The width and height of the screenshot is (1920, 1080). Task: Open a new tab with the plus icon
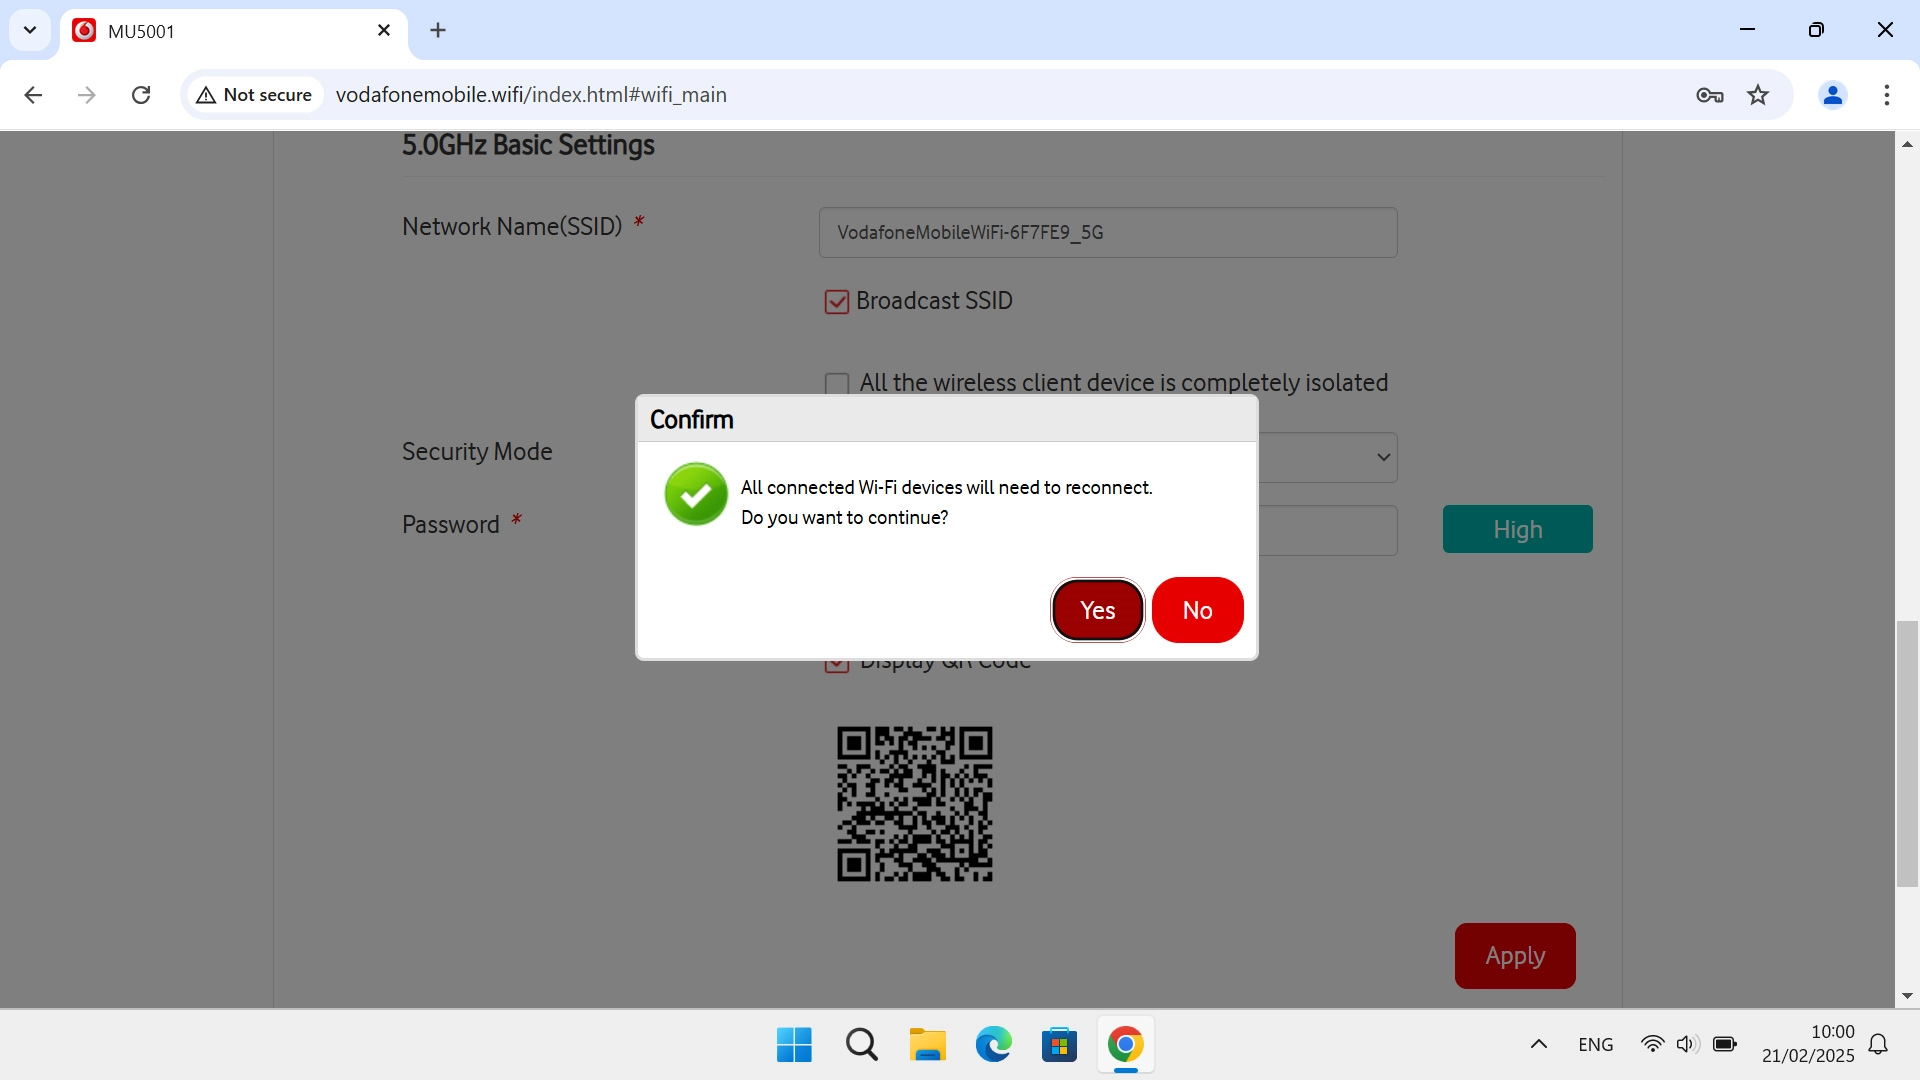pos(438,30)
